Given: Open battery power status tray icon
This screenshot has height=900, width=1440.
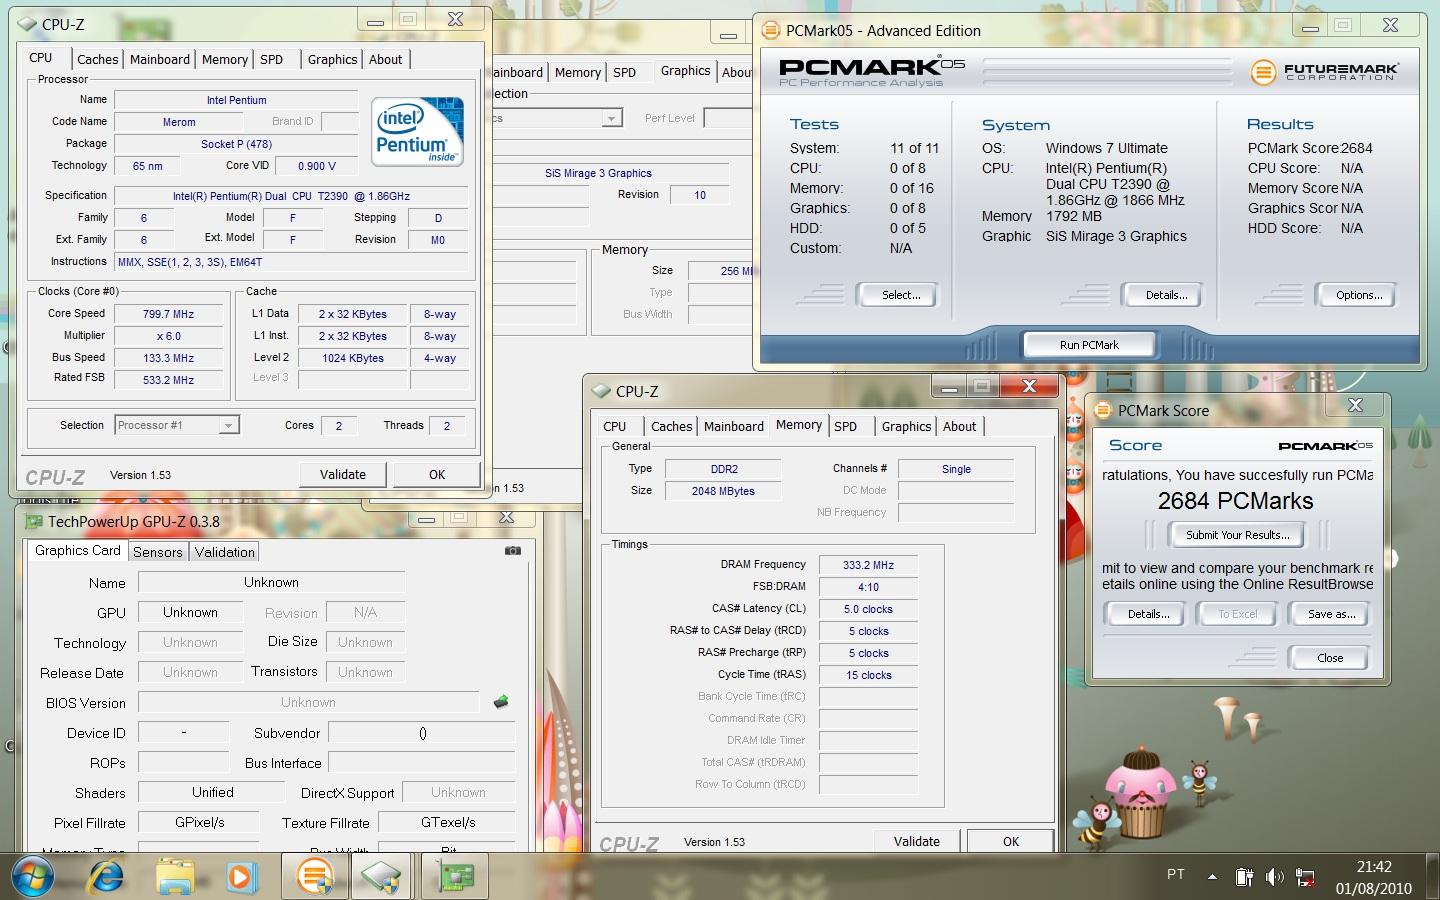Looking at the screenshot, I should click(1244, 877).
